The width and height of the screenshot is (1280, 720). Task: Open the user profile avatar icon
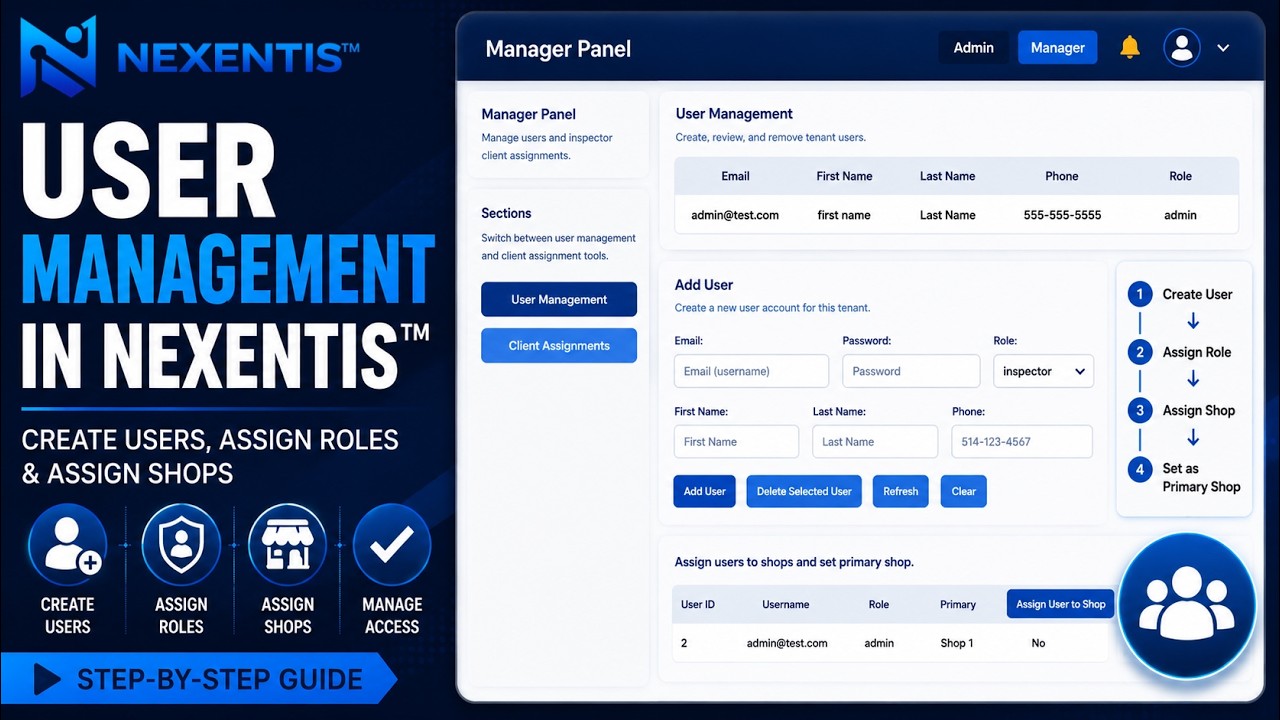pos(1182,47)
